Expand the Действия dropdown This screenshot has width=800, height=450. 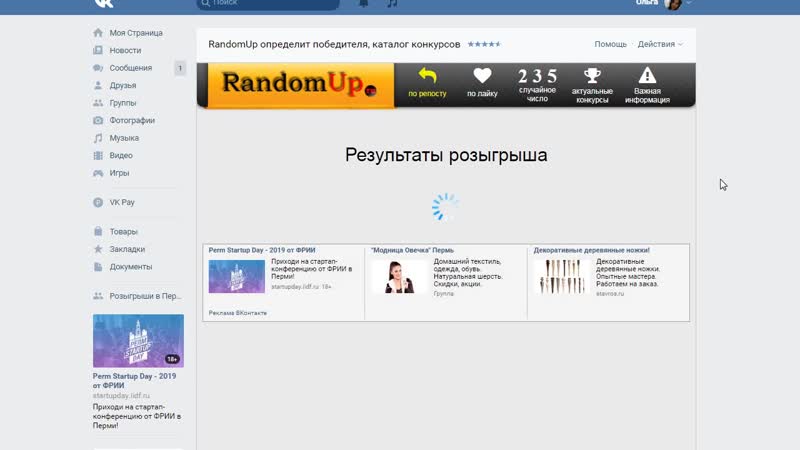[660, 44]
